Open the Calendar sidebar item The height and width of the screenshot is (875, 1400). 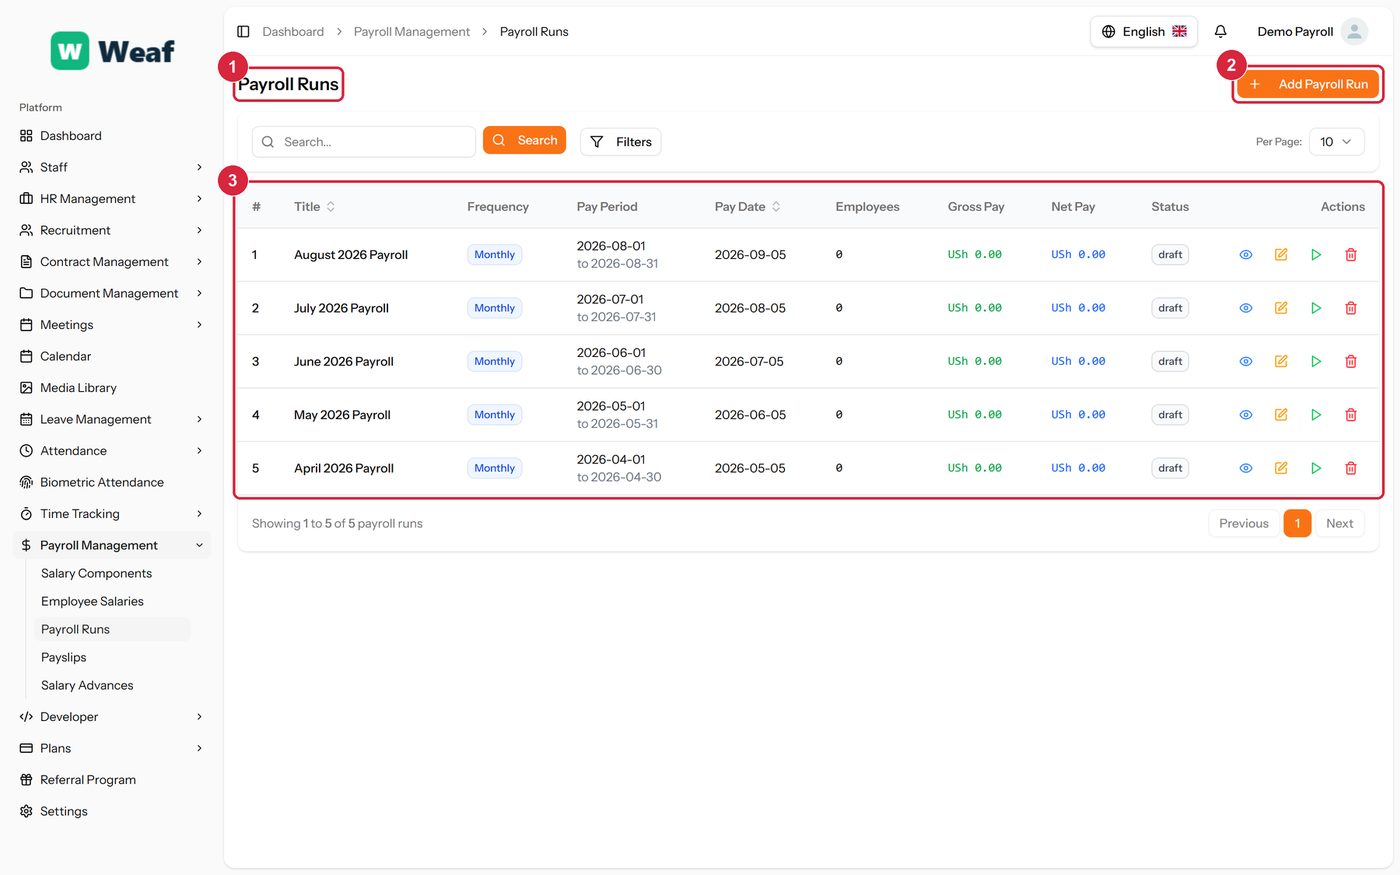coord(111,356)
